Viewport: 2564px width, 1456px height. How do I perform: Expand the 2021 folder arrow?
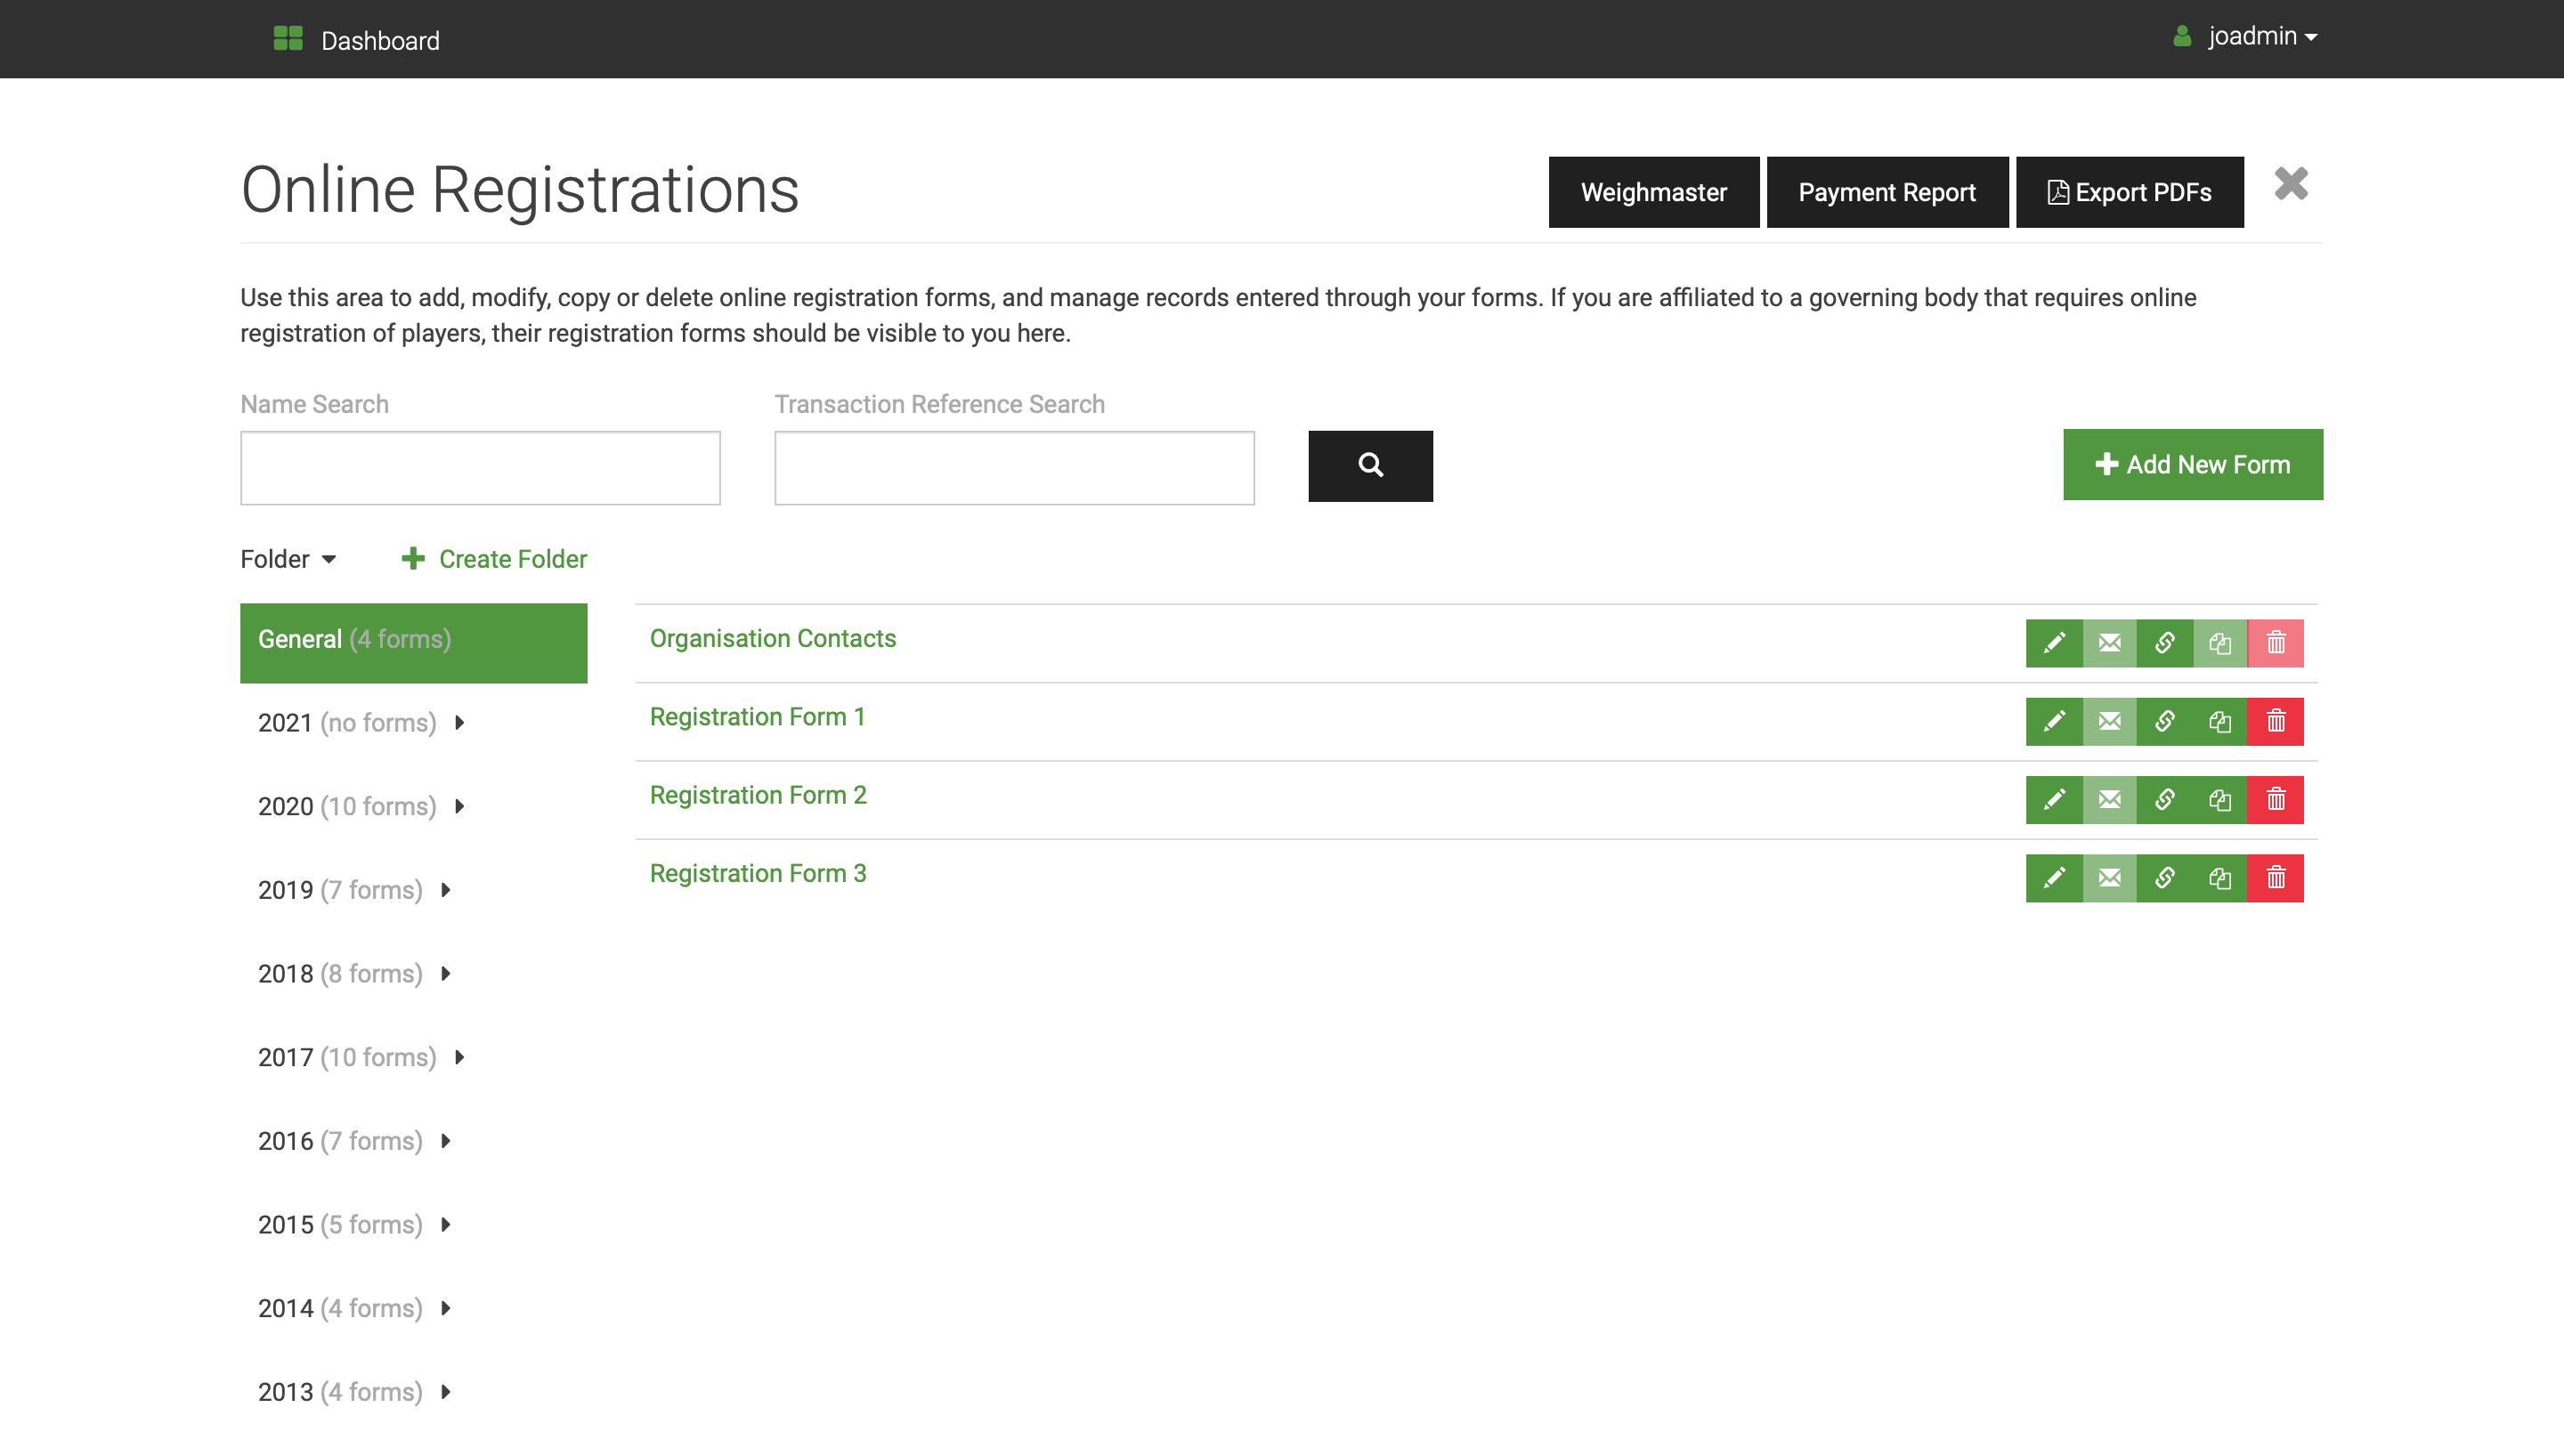point(459,723)
